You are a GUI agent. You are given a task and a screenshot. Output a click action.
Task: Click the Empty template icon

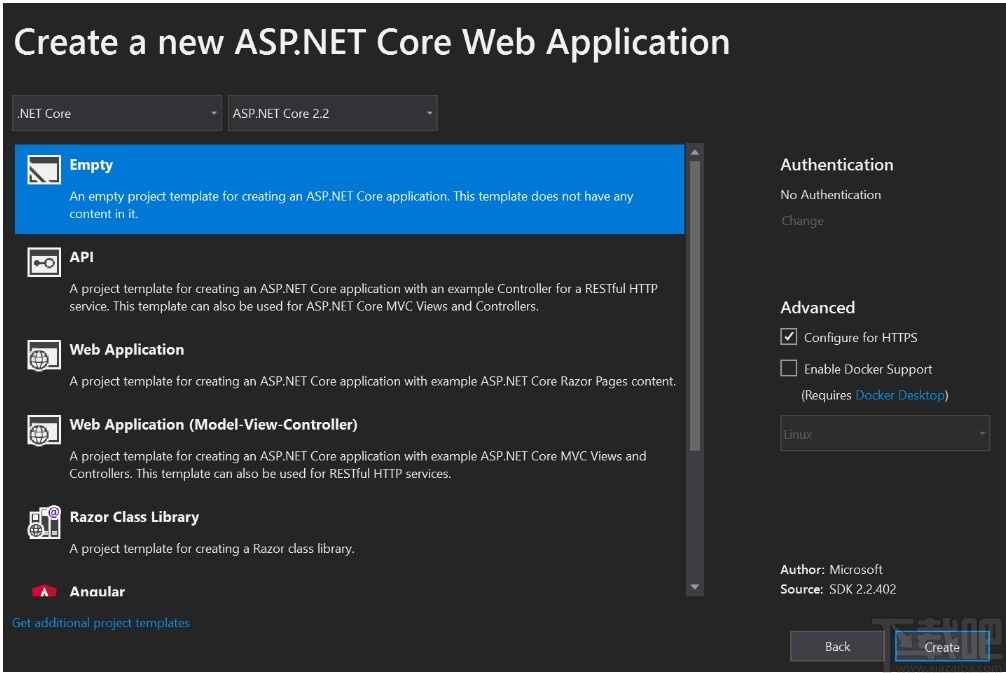(43, 171)
